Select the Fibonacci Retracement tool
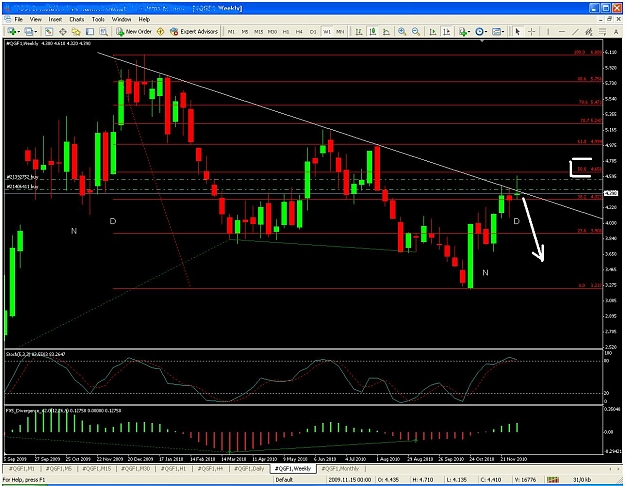 (x=603, y=31)
